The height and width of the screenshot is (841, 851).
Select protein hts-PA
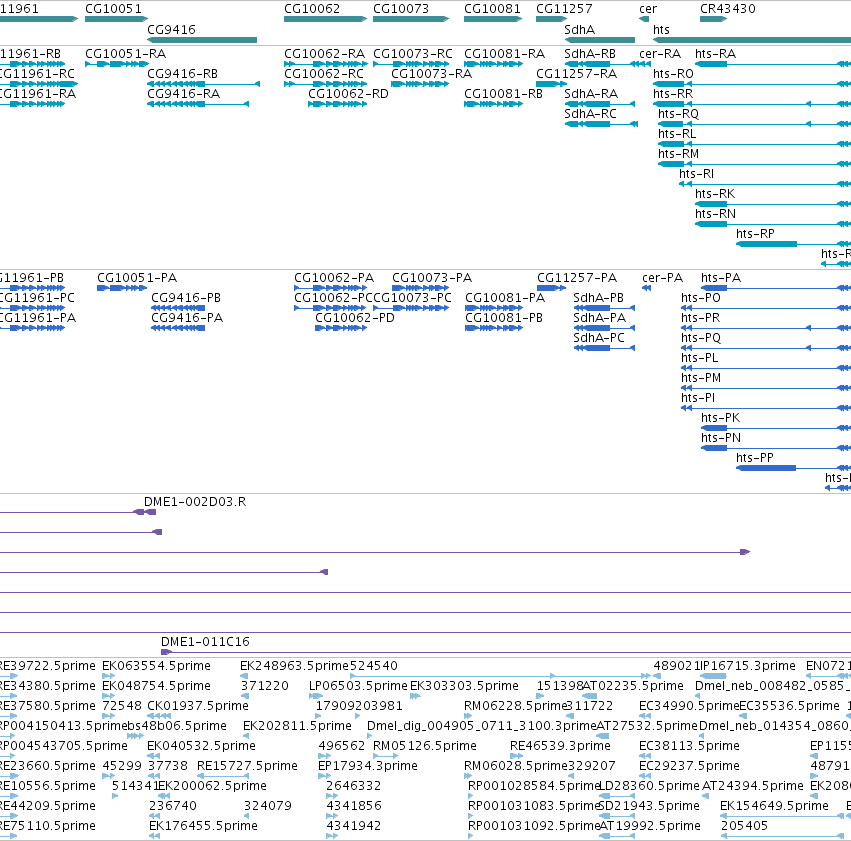click(x=721, y=278)
